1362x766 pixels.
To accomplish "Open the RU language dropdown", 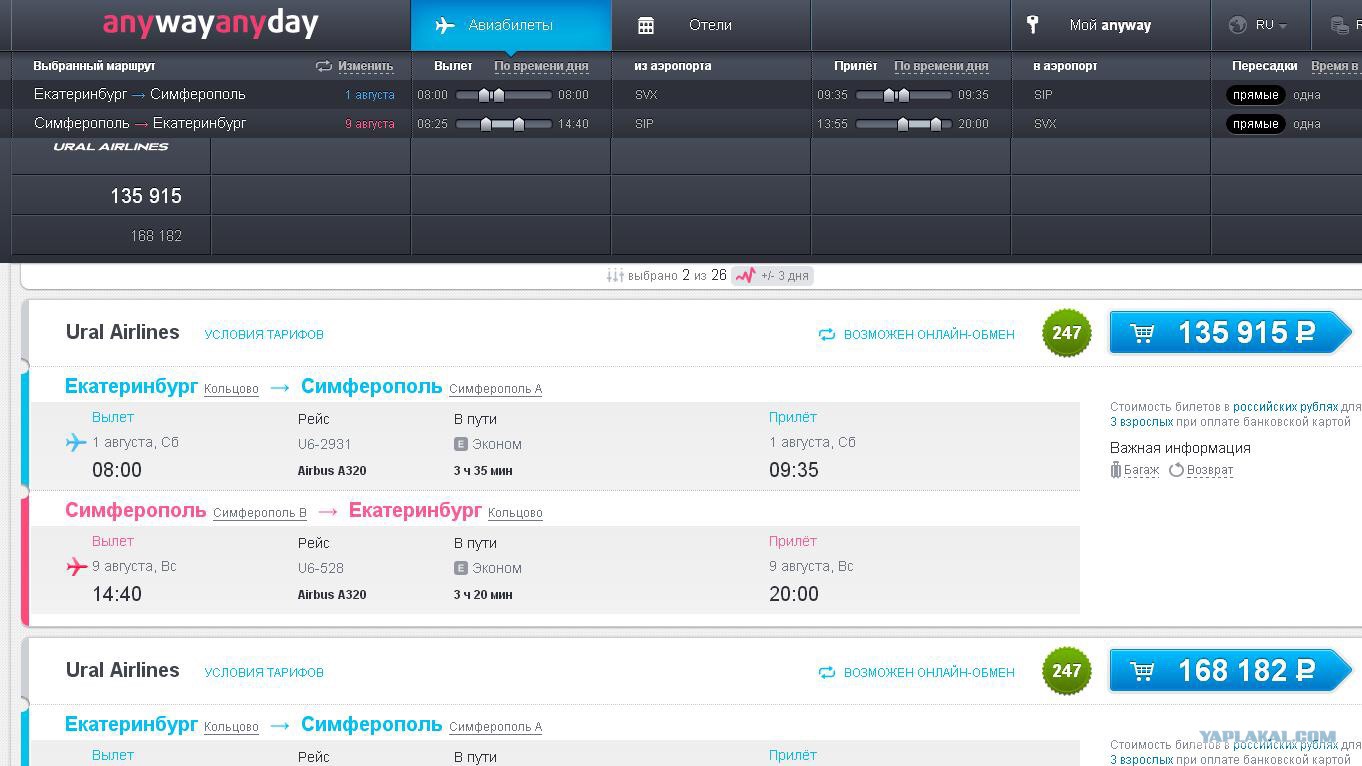I will pos(1270,25).
